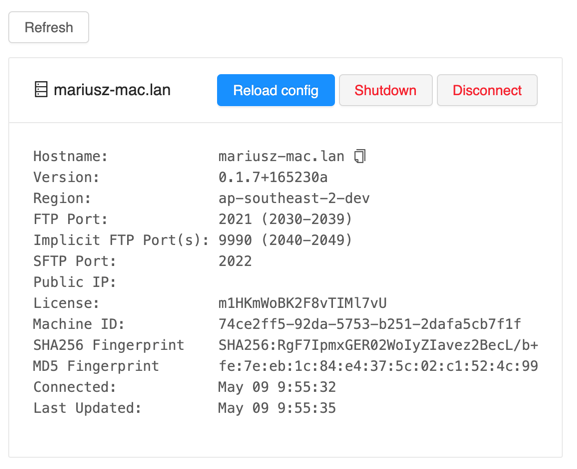Click the Machine ID value
This screenshot has width=577, height=469.
click(369, 324)
